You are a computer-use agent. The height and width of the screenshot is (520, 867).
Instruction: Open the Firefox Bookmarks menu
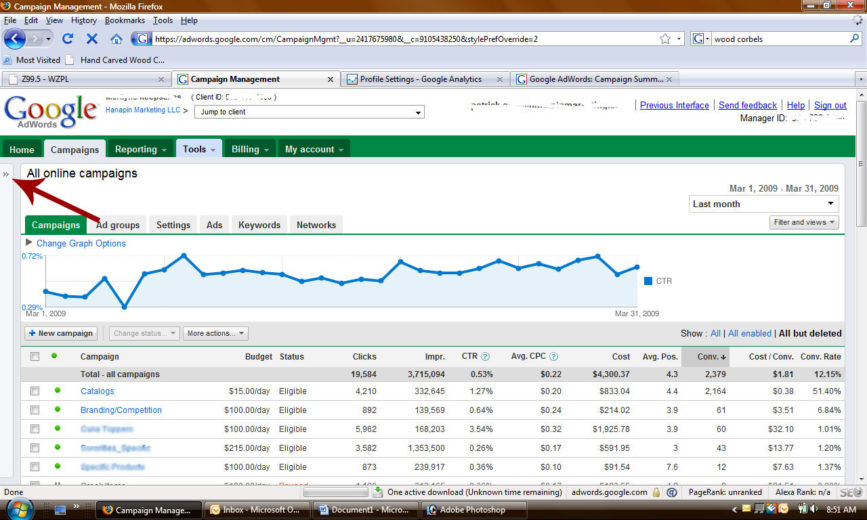124,20
